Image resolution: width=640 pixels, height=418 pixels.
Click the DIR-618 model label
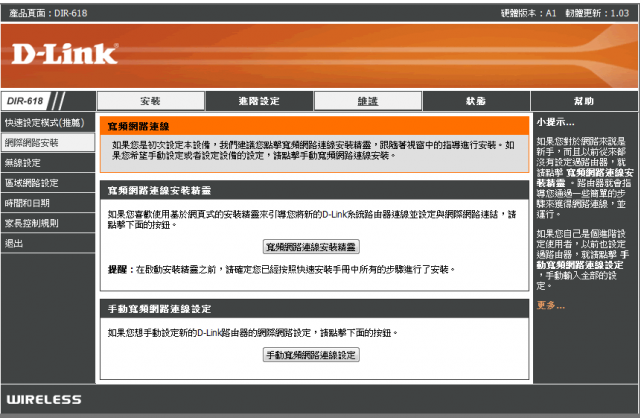(25, 101)
